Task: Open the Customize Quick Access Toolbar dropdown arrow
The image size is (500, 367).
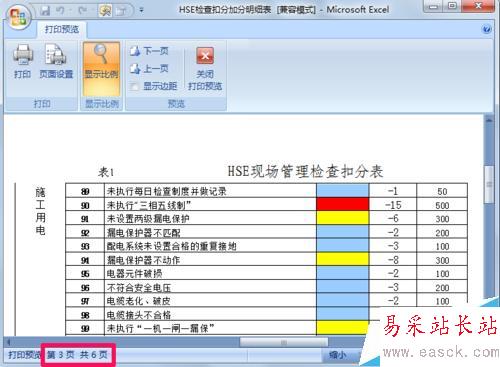Action: coord(141,10)
